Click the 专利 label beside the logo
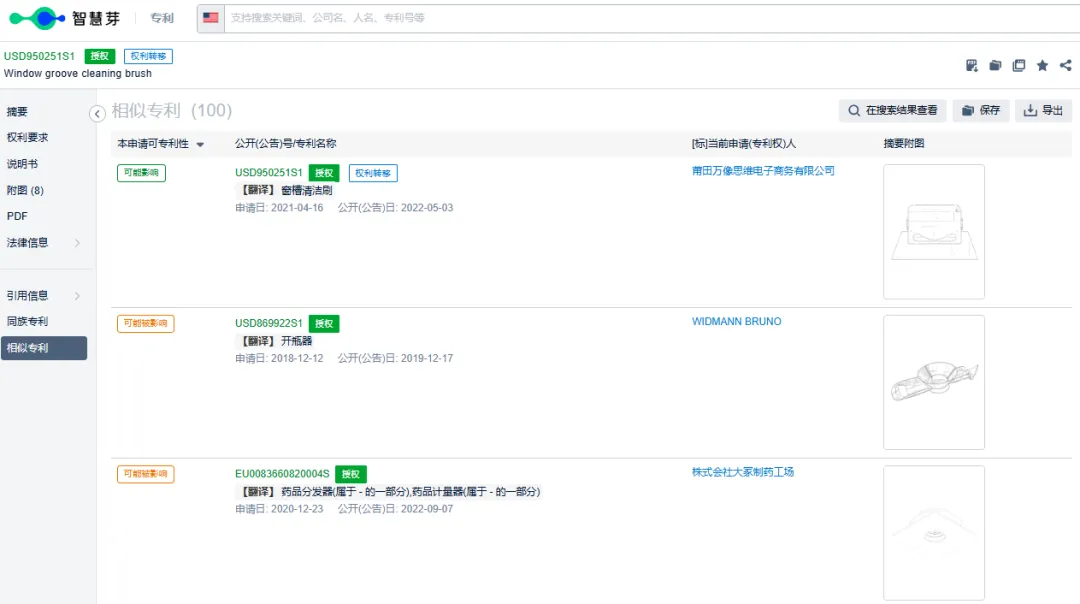 pyautogui.click(x=163, y=19)
